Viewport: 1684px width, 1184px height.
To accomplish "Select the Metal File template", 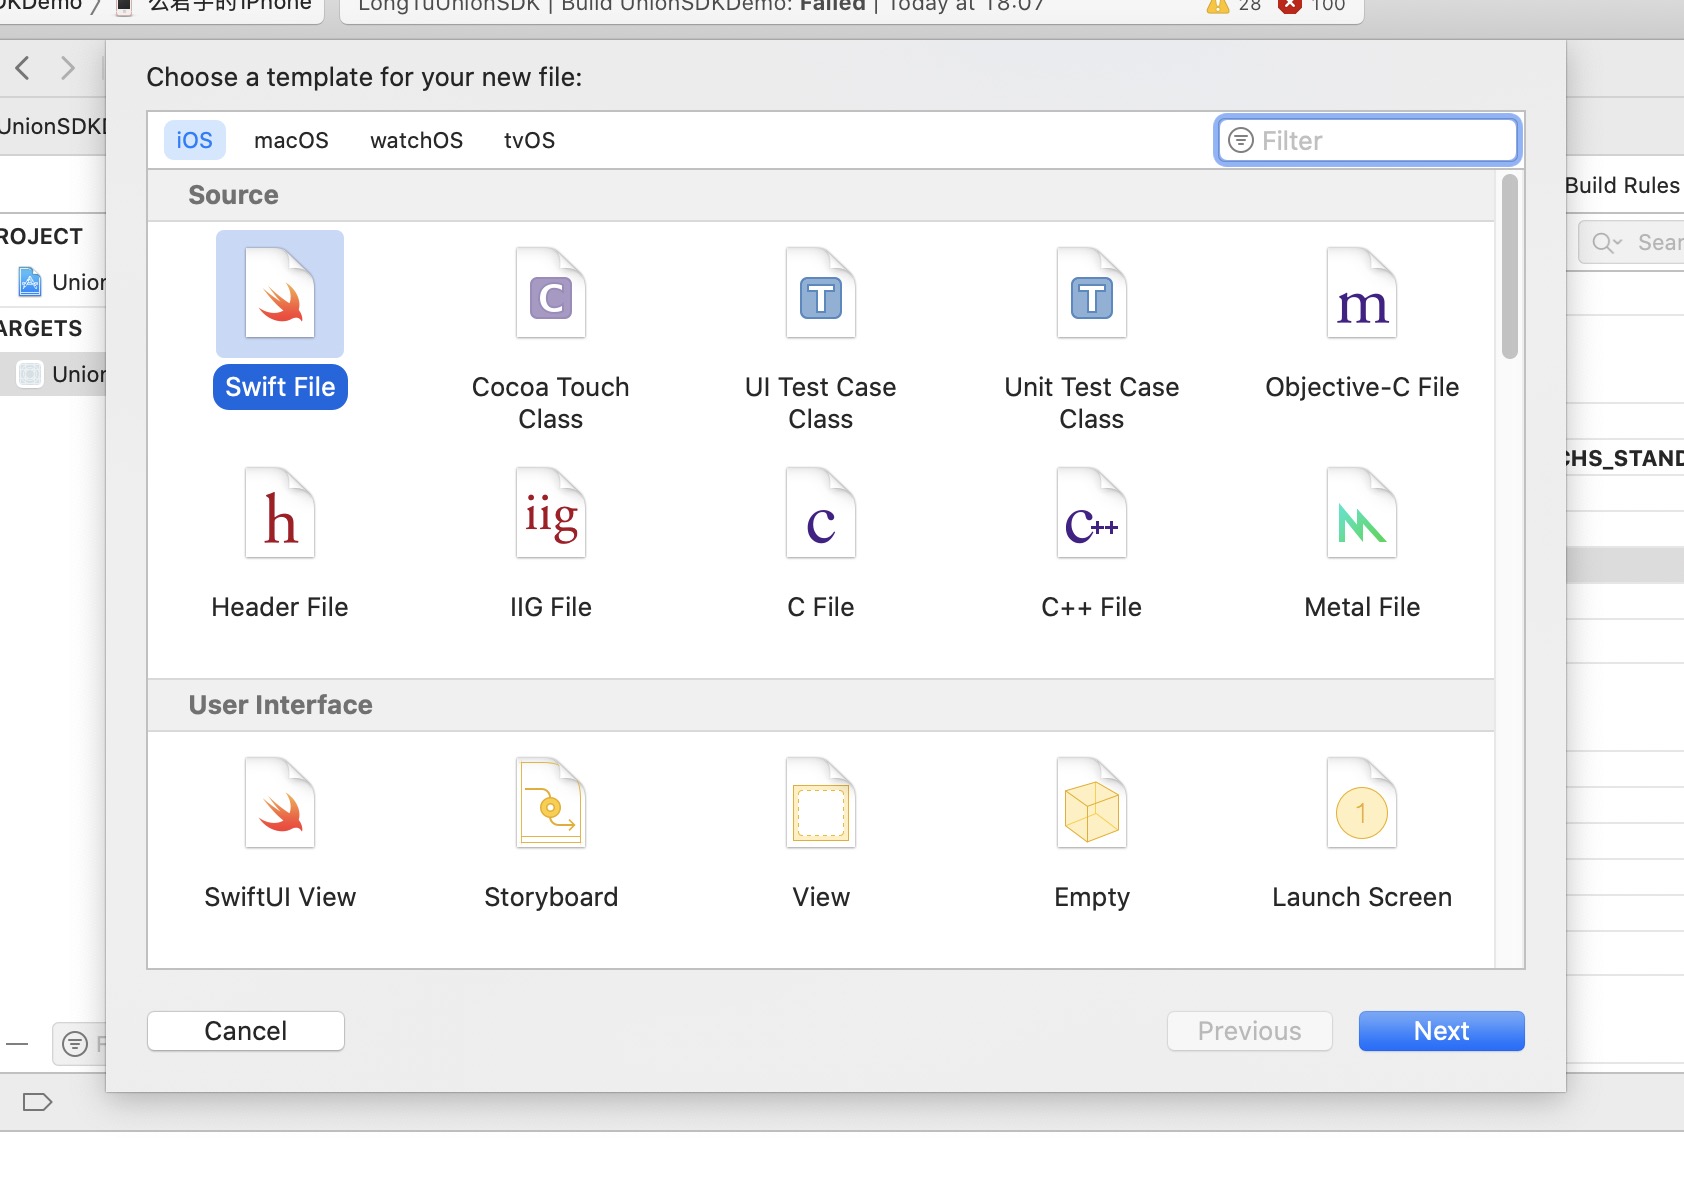I will [1361, 515].
